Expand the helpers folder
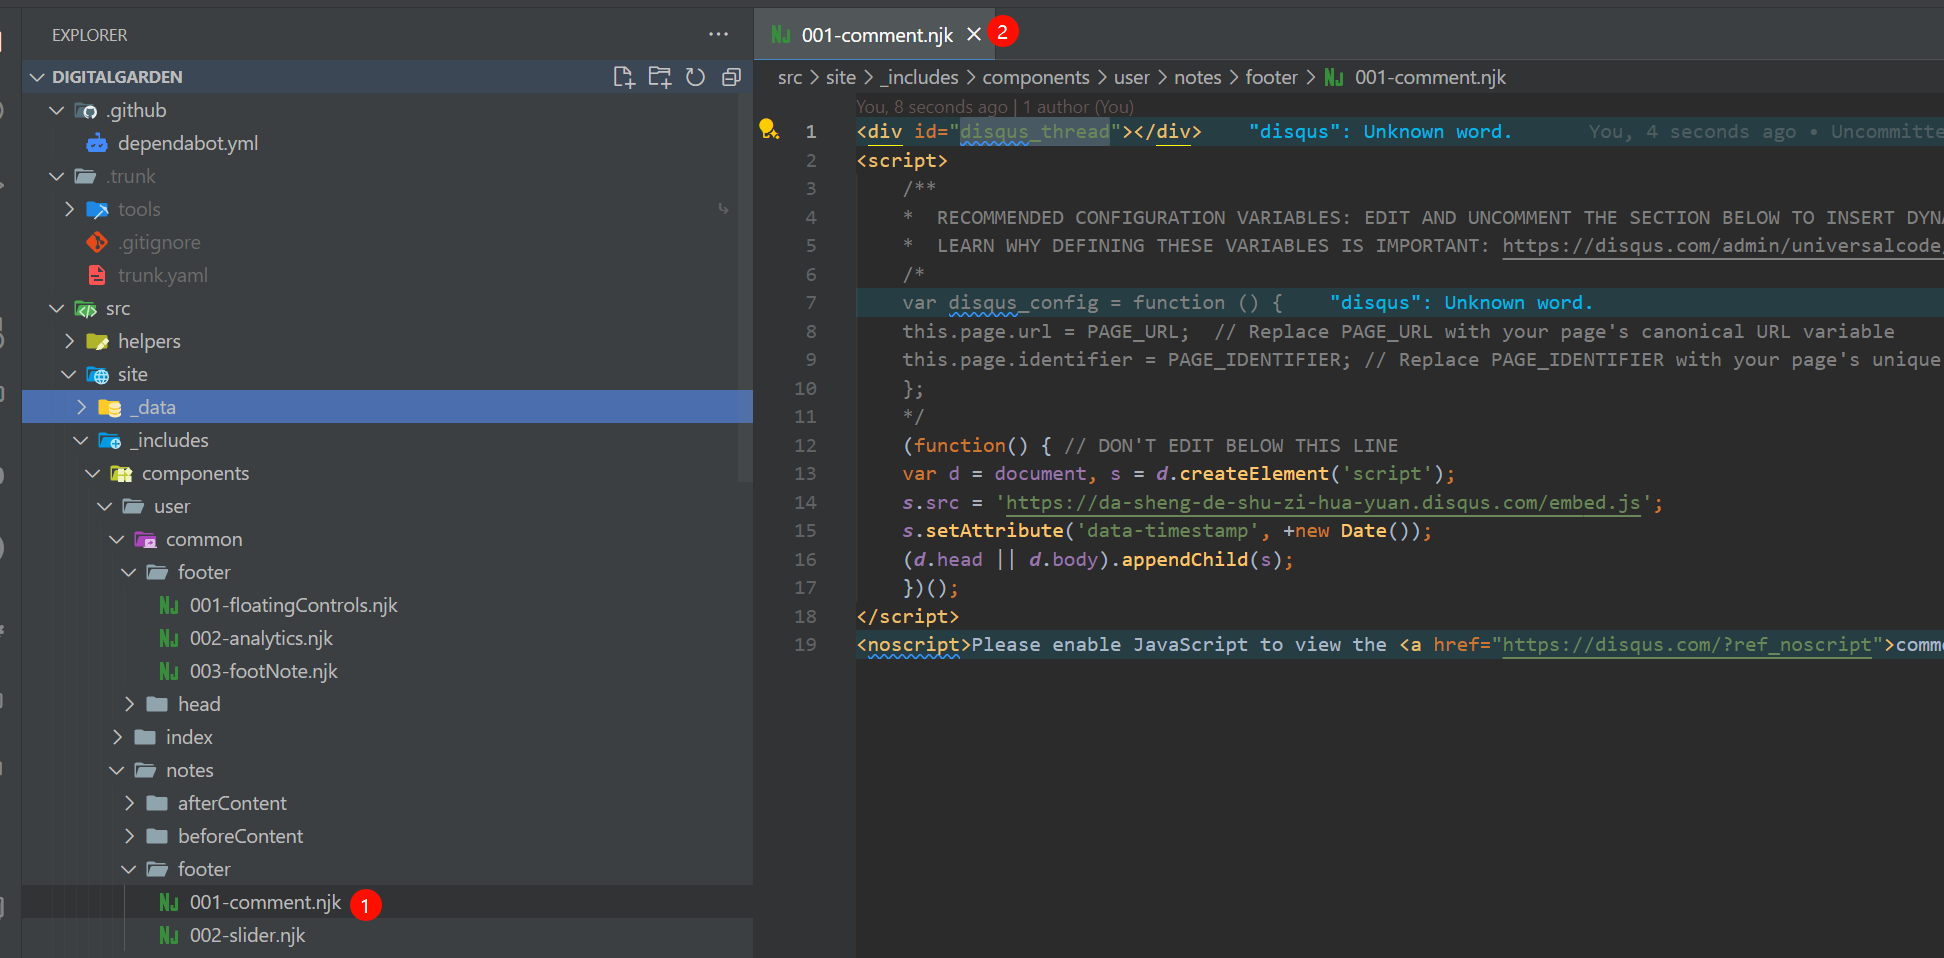Screen dimensions: 1944x958 [x=69, y=341]
